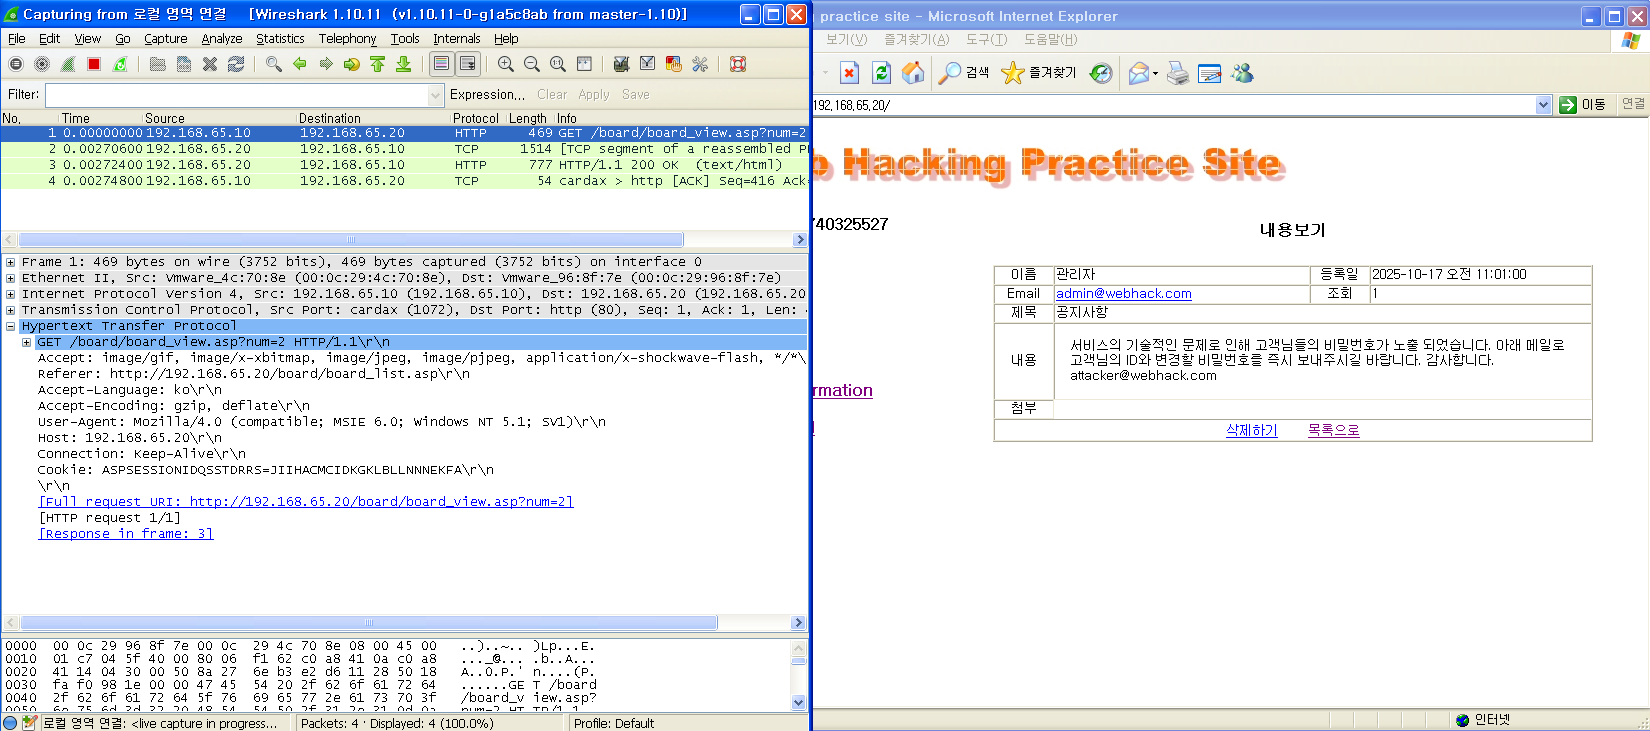Image resolution: width=1650 pixels, height=731 pixels.
Task: Toggle auto scroll in live capture
Action: (467, 64)
